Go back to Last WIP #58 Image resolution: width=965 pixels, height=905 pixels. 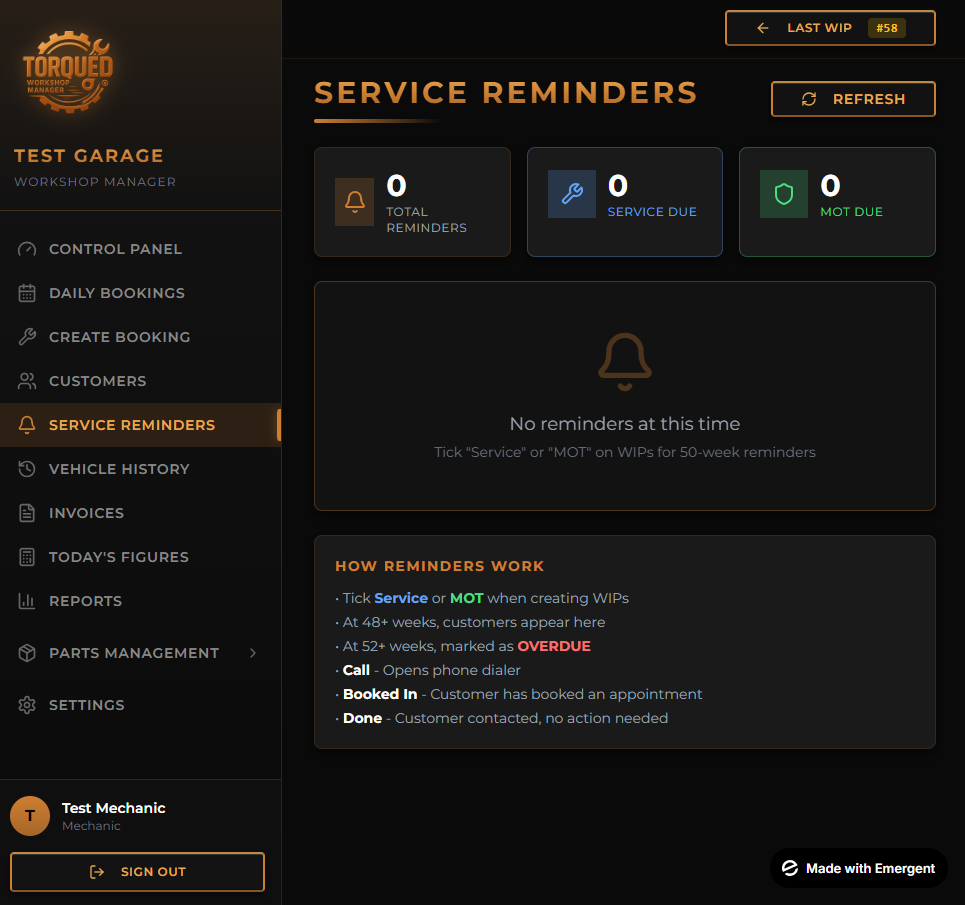[x=829, y=28]
